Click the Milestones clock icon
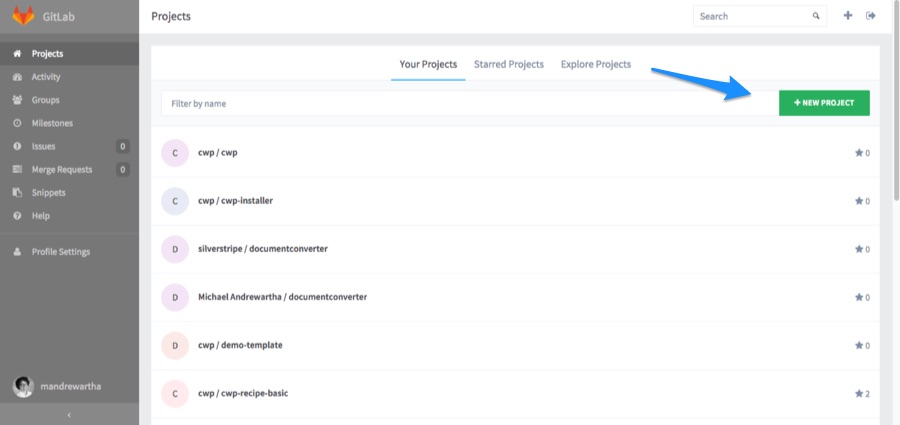Image resolution: width=900 pixels, height=425 pixels. [x=17, y=123]
